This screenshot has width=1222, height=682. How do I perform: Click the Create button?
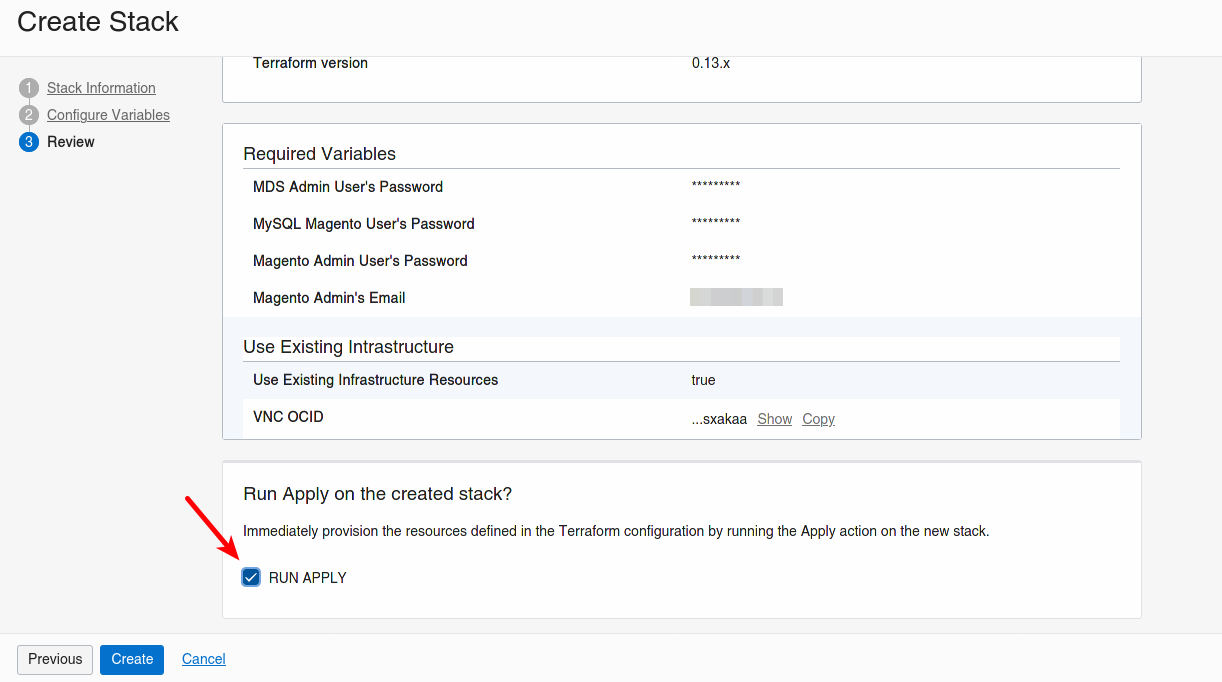click(x=132, y=659)
